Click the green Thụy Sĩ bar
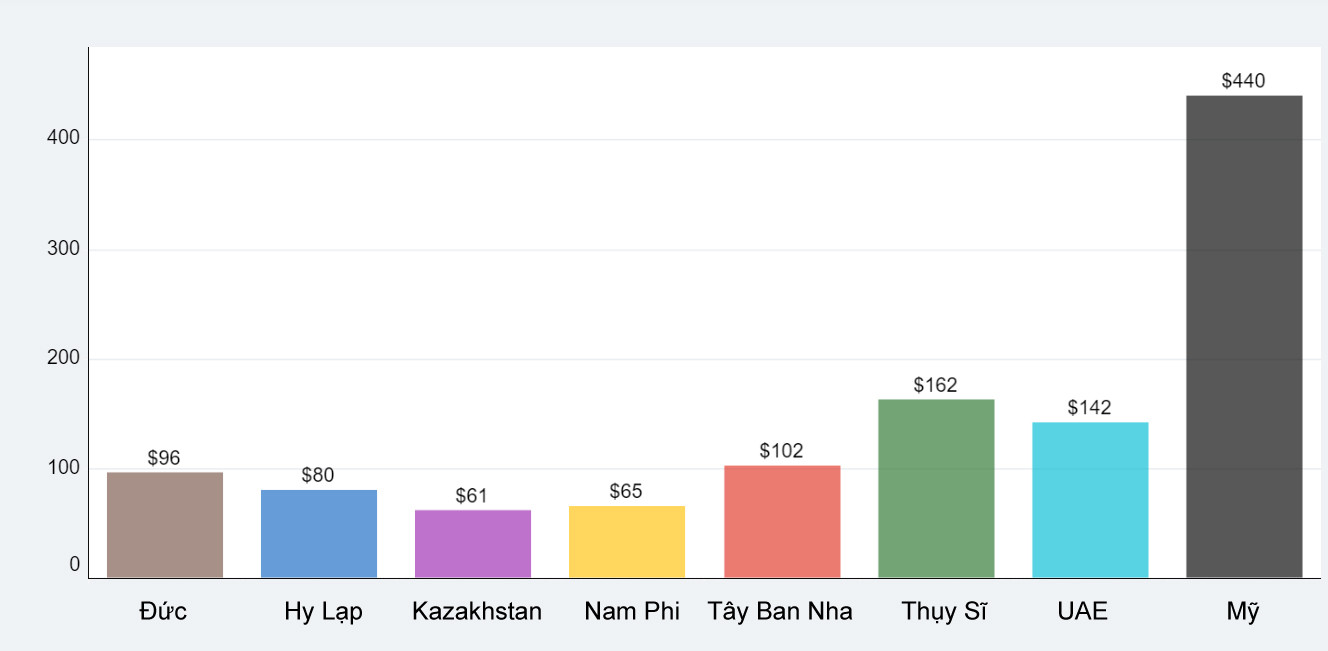 (x=936, y=489)
